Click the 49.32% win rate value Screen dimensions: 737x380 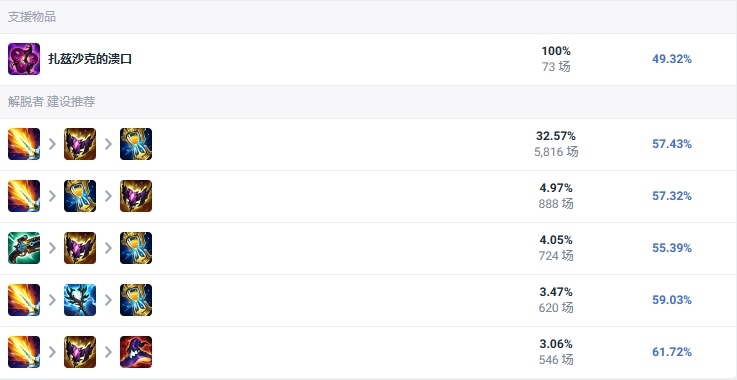coord(672,59)
